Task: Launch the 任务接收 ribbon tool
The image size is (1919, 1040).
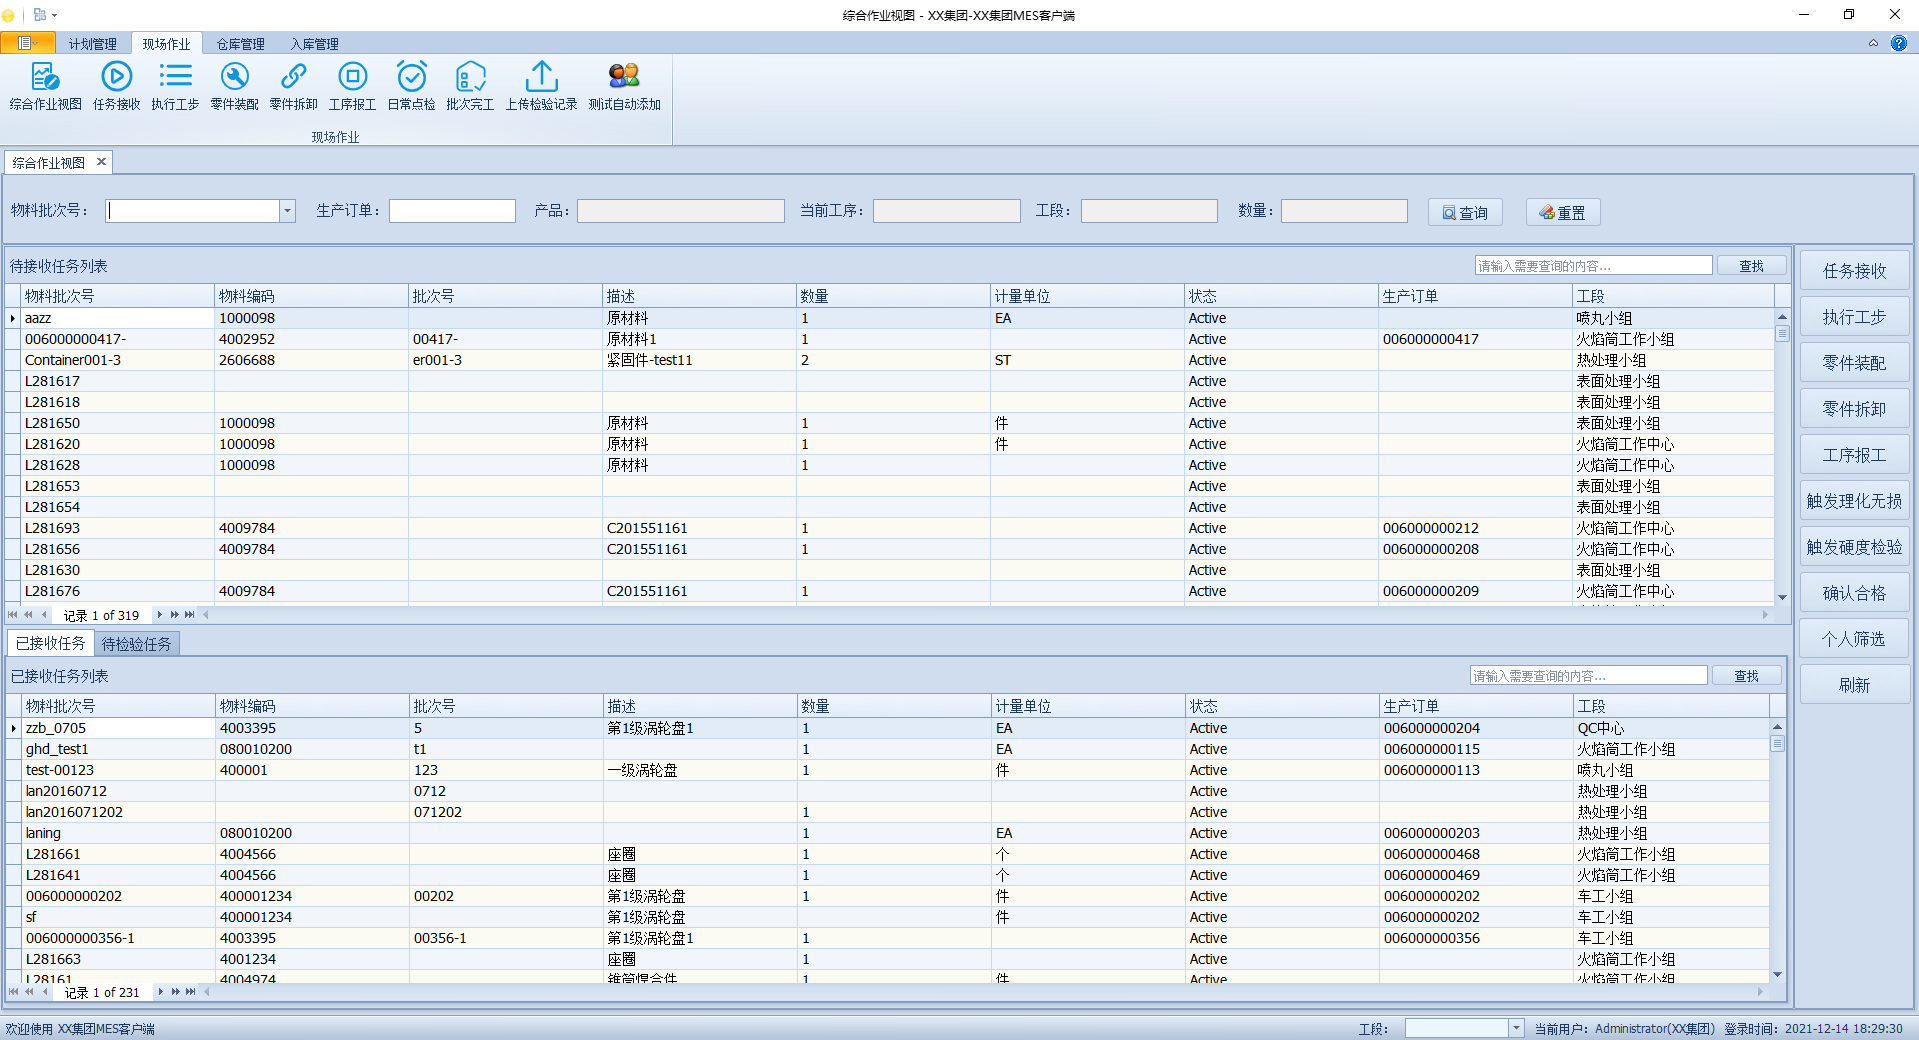Action: point(116,86)
